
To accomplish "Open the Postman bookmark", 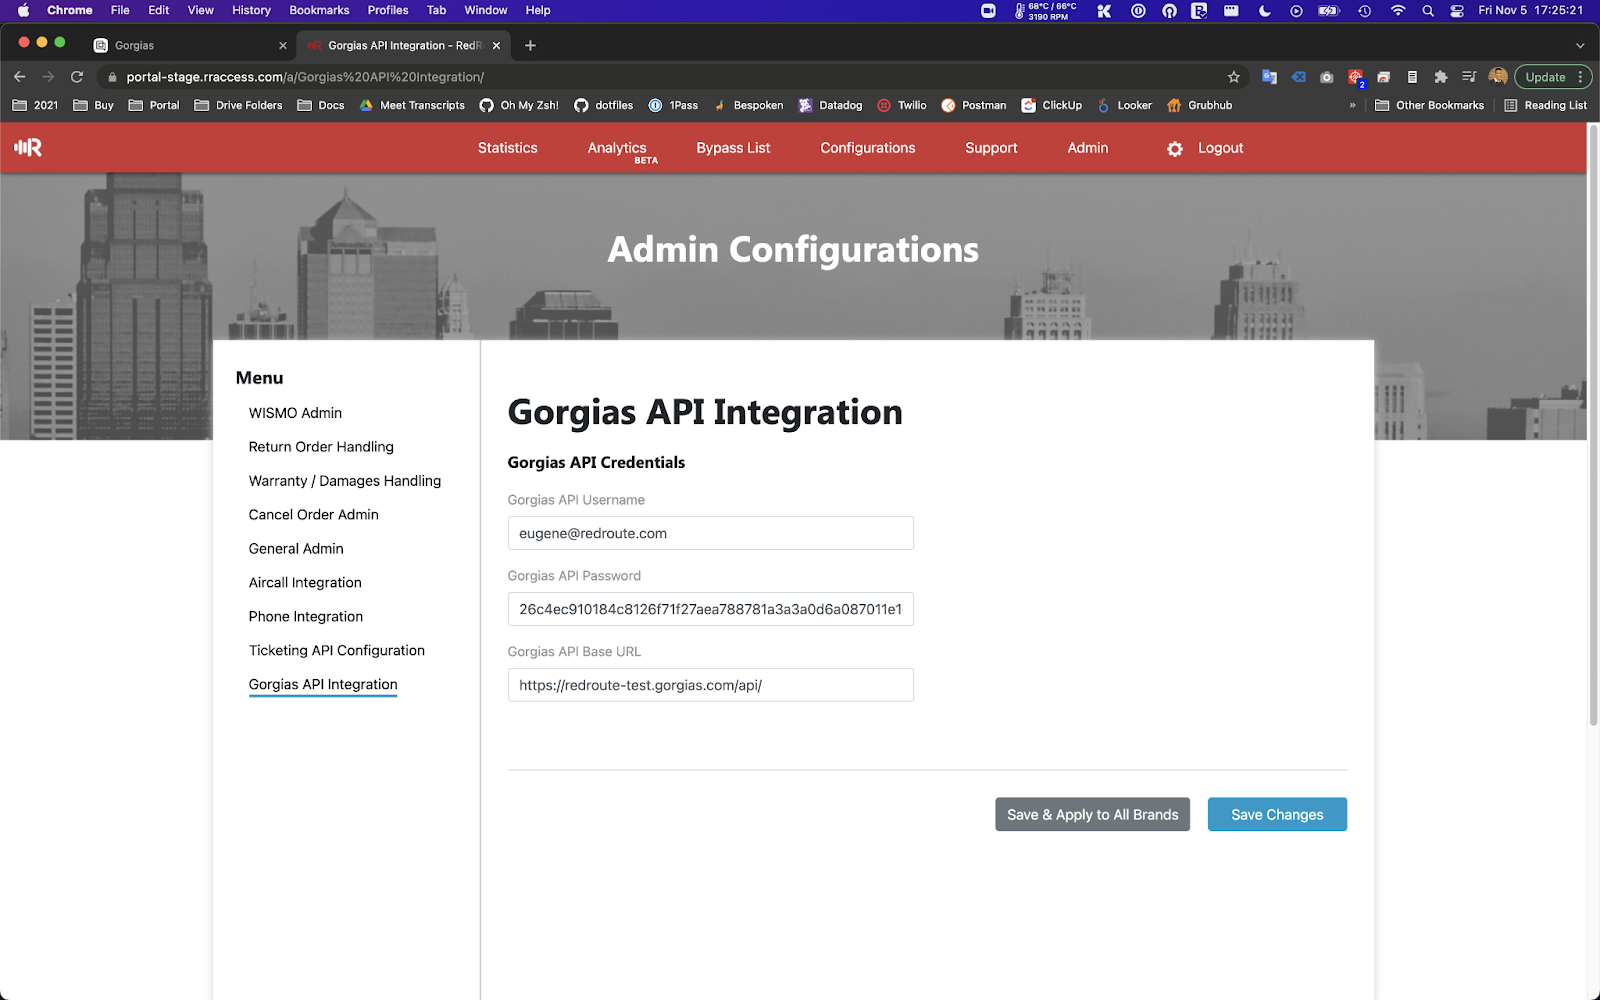I will 974,105.
